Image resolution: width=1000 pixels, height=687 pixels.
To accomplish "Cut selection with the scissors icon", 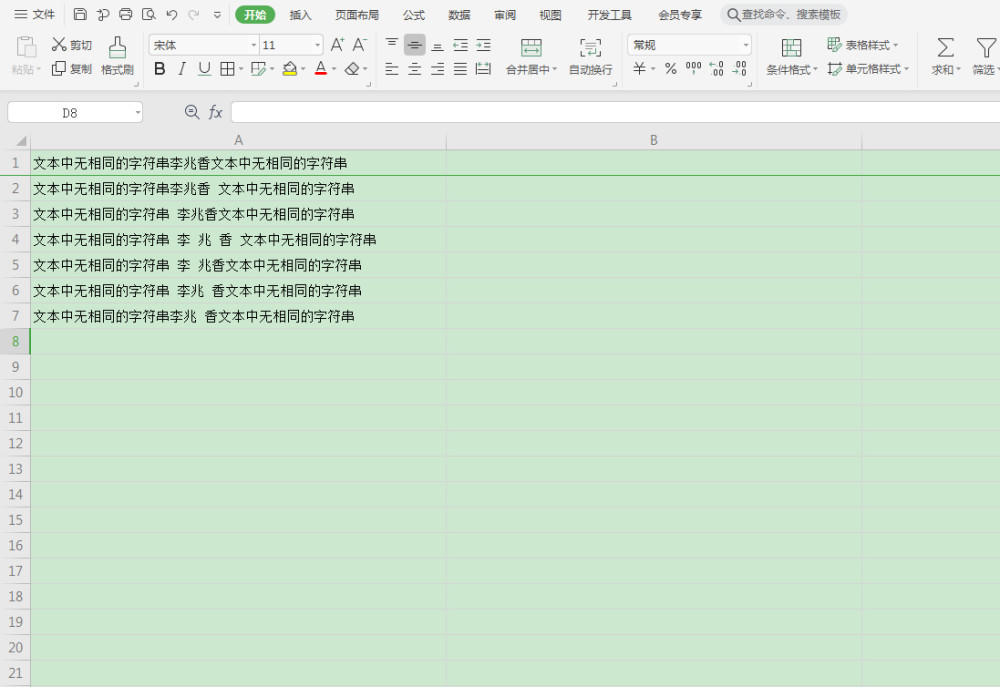I will click(71, 45).
